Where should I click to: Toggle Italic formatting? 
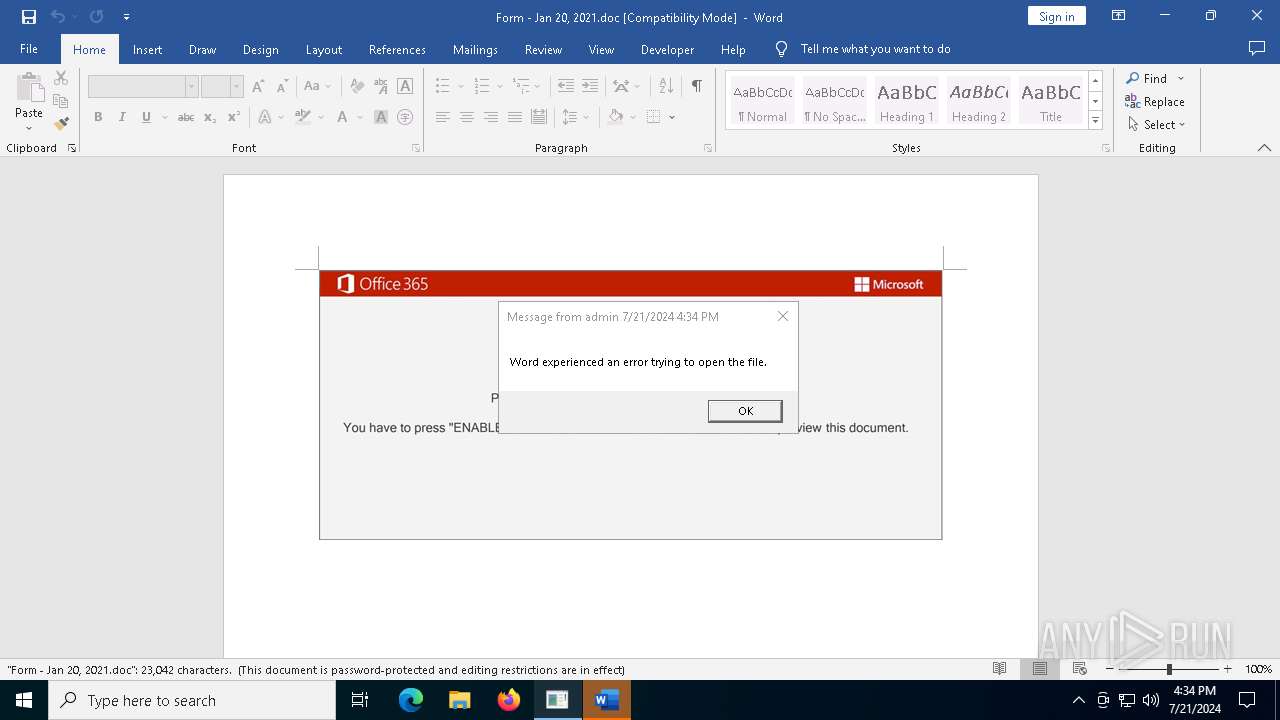[122, 117]
